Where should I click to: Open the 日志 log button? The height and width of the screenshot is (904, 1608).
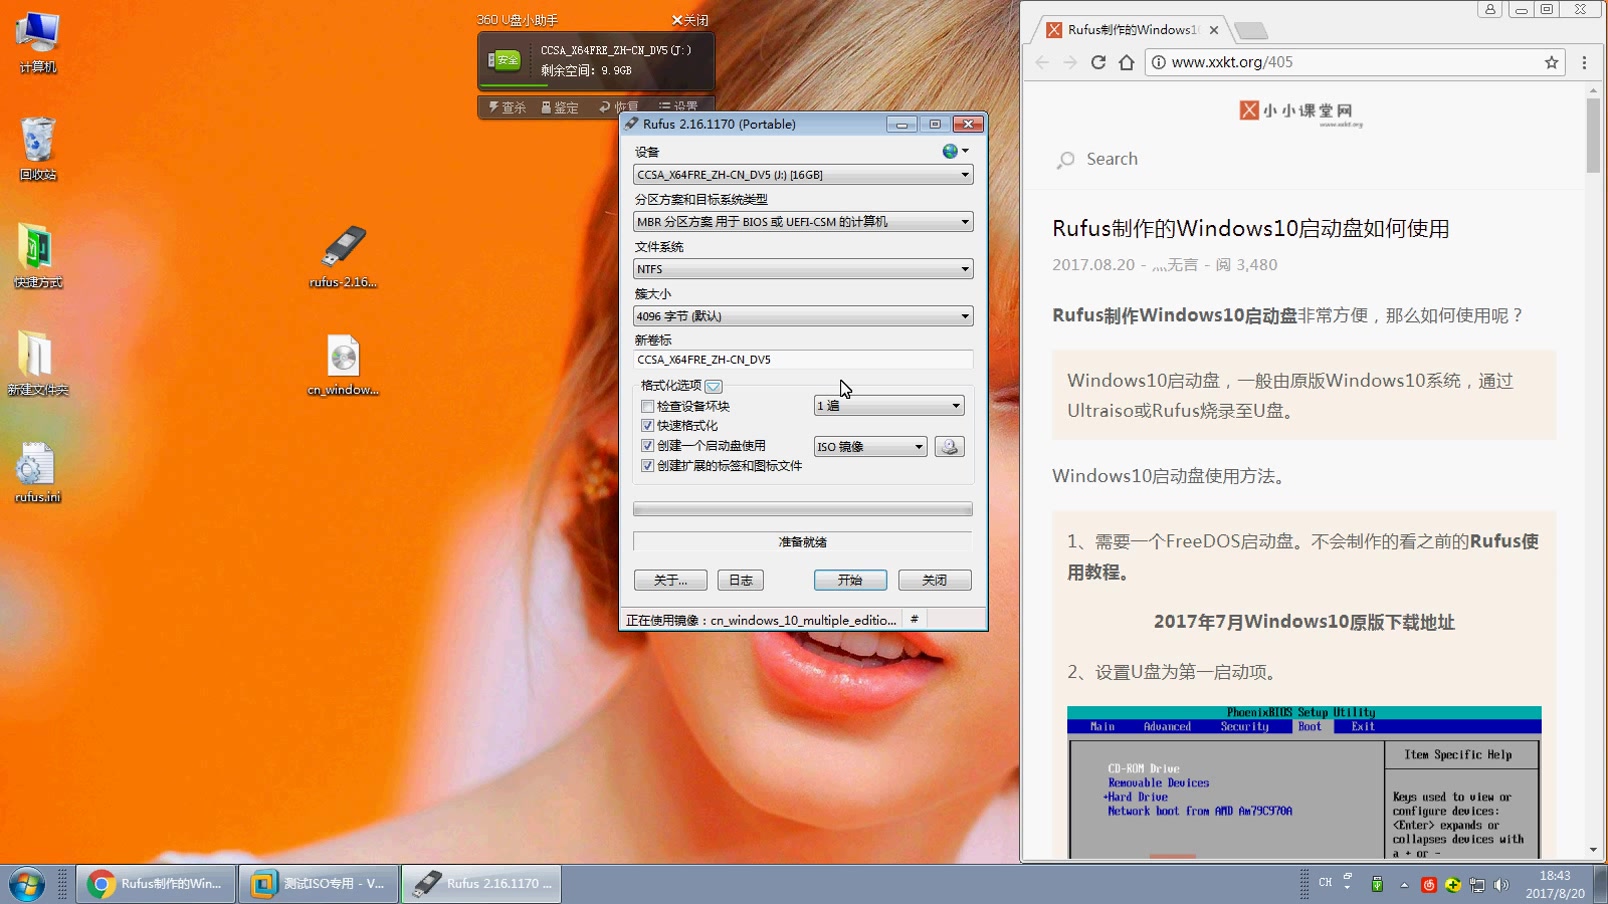coord(740,580)
